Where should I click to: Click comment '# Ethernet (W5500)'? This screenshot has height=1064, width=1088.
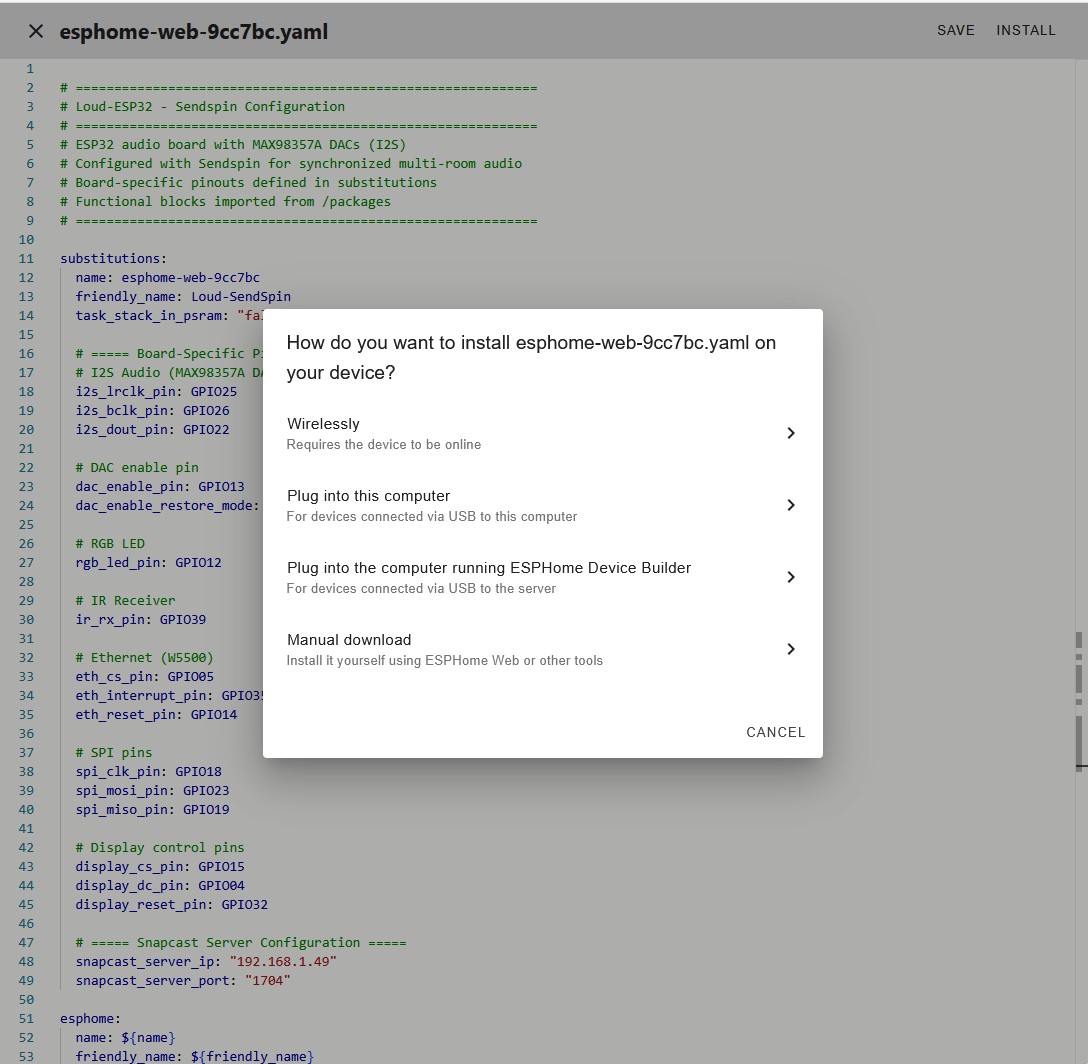pos(144,657)
